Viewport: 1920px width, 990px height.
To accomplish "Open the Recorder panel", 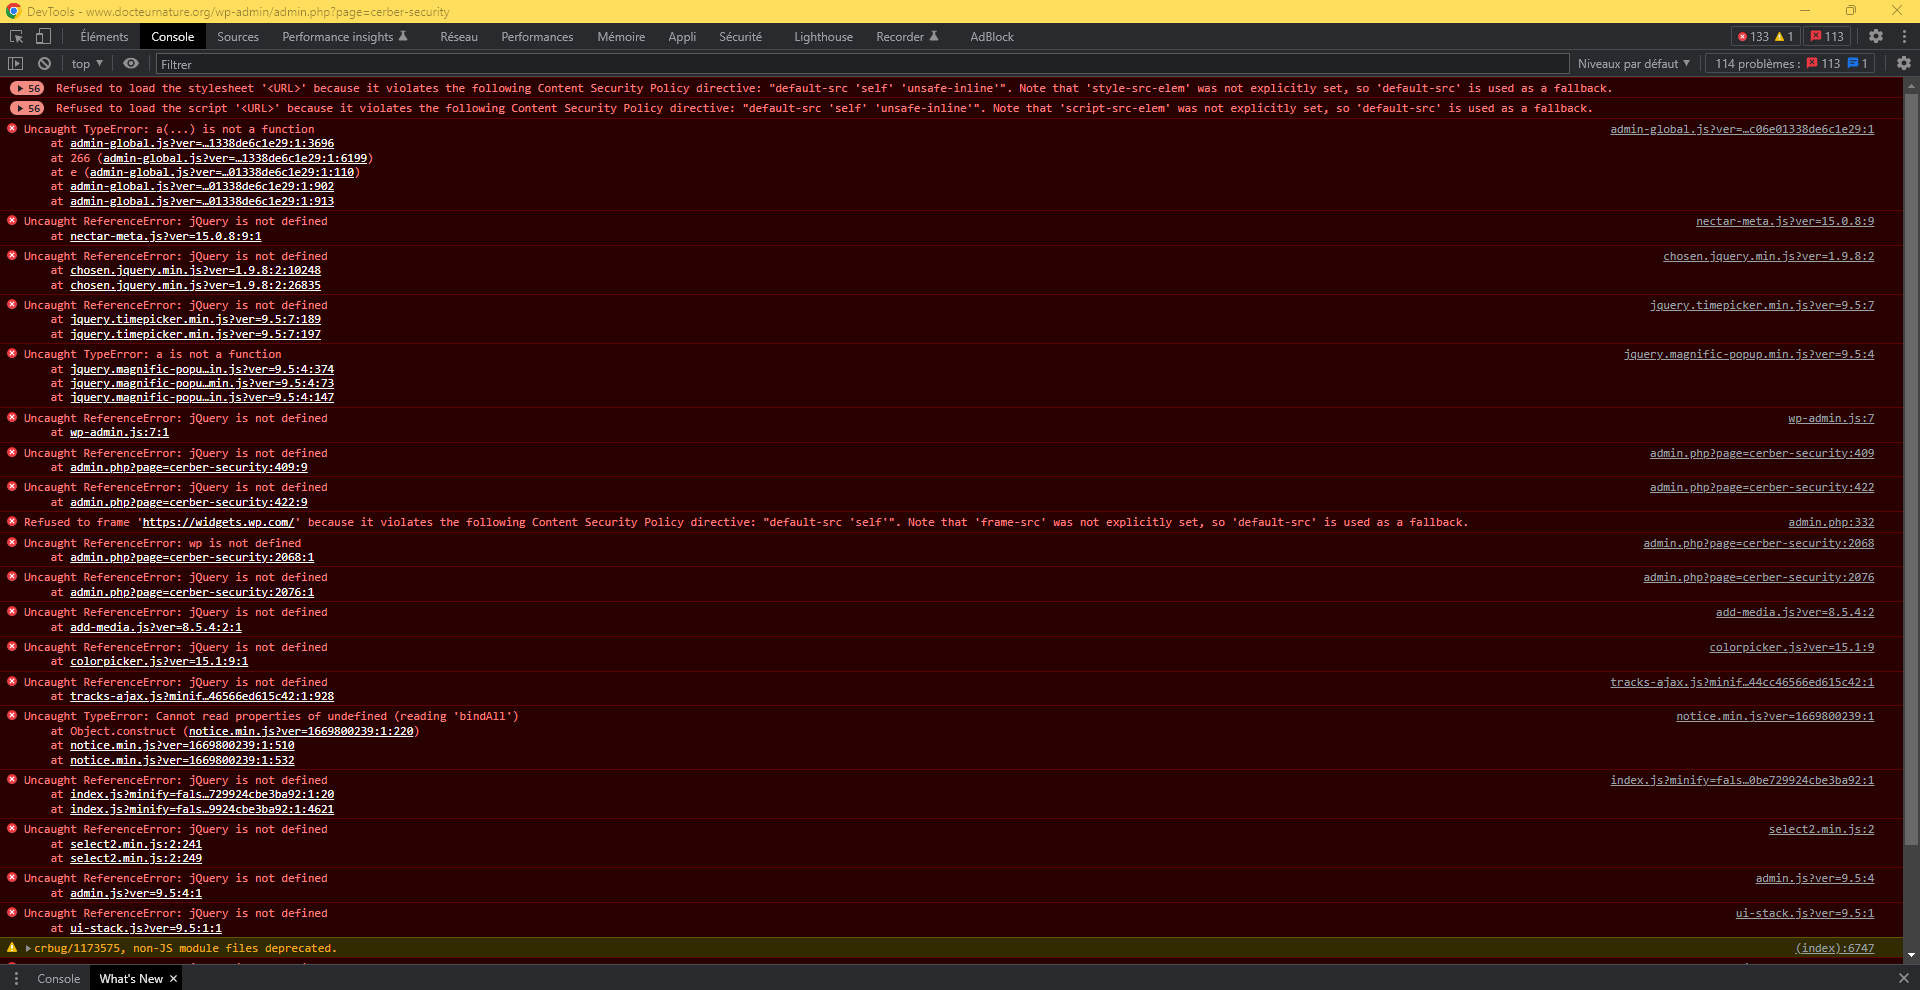I will click(901, 36).
